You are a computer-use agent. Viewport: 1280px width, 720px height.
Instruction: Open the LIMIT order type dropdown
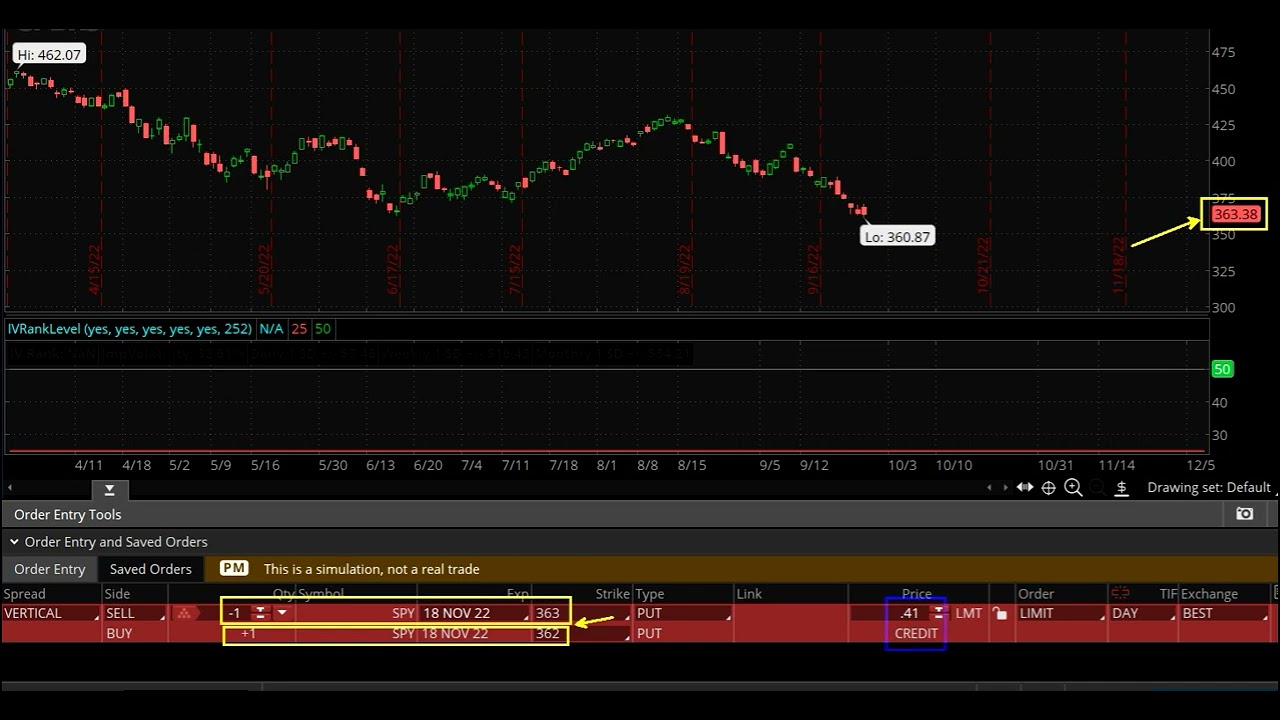tap(1062, 613)
